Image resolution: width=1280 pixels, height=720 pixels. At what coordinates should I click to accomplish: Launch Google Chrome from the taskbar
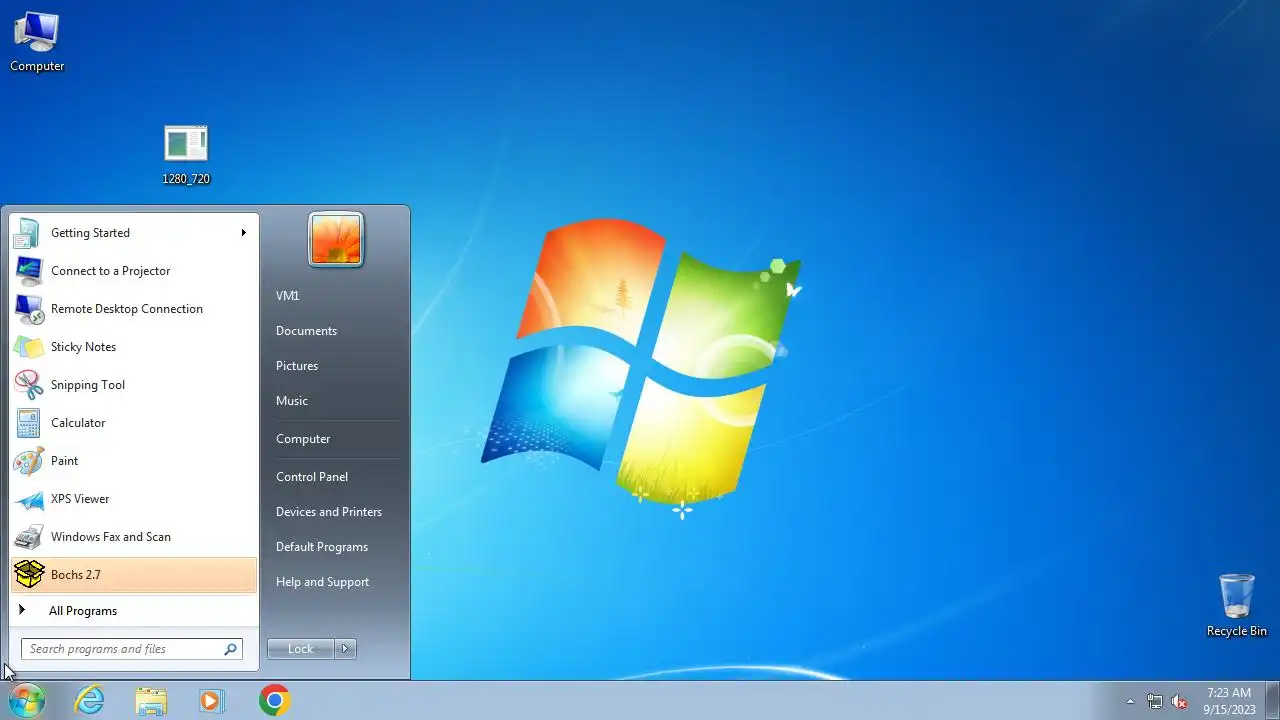274,700
